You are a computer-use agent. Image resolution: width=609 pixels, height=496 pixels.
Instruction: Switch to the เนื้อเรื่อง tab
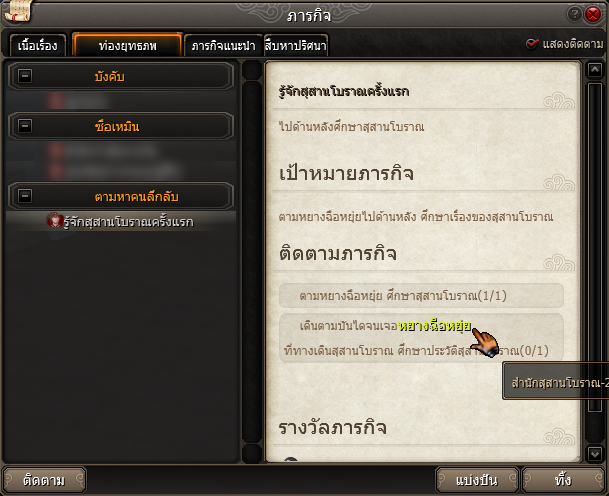coord(38,45)
